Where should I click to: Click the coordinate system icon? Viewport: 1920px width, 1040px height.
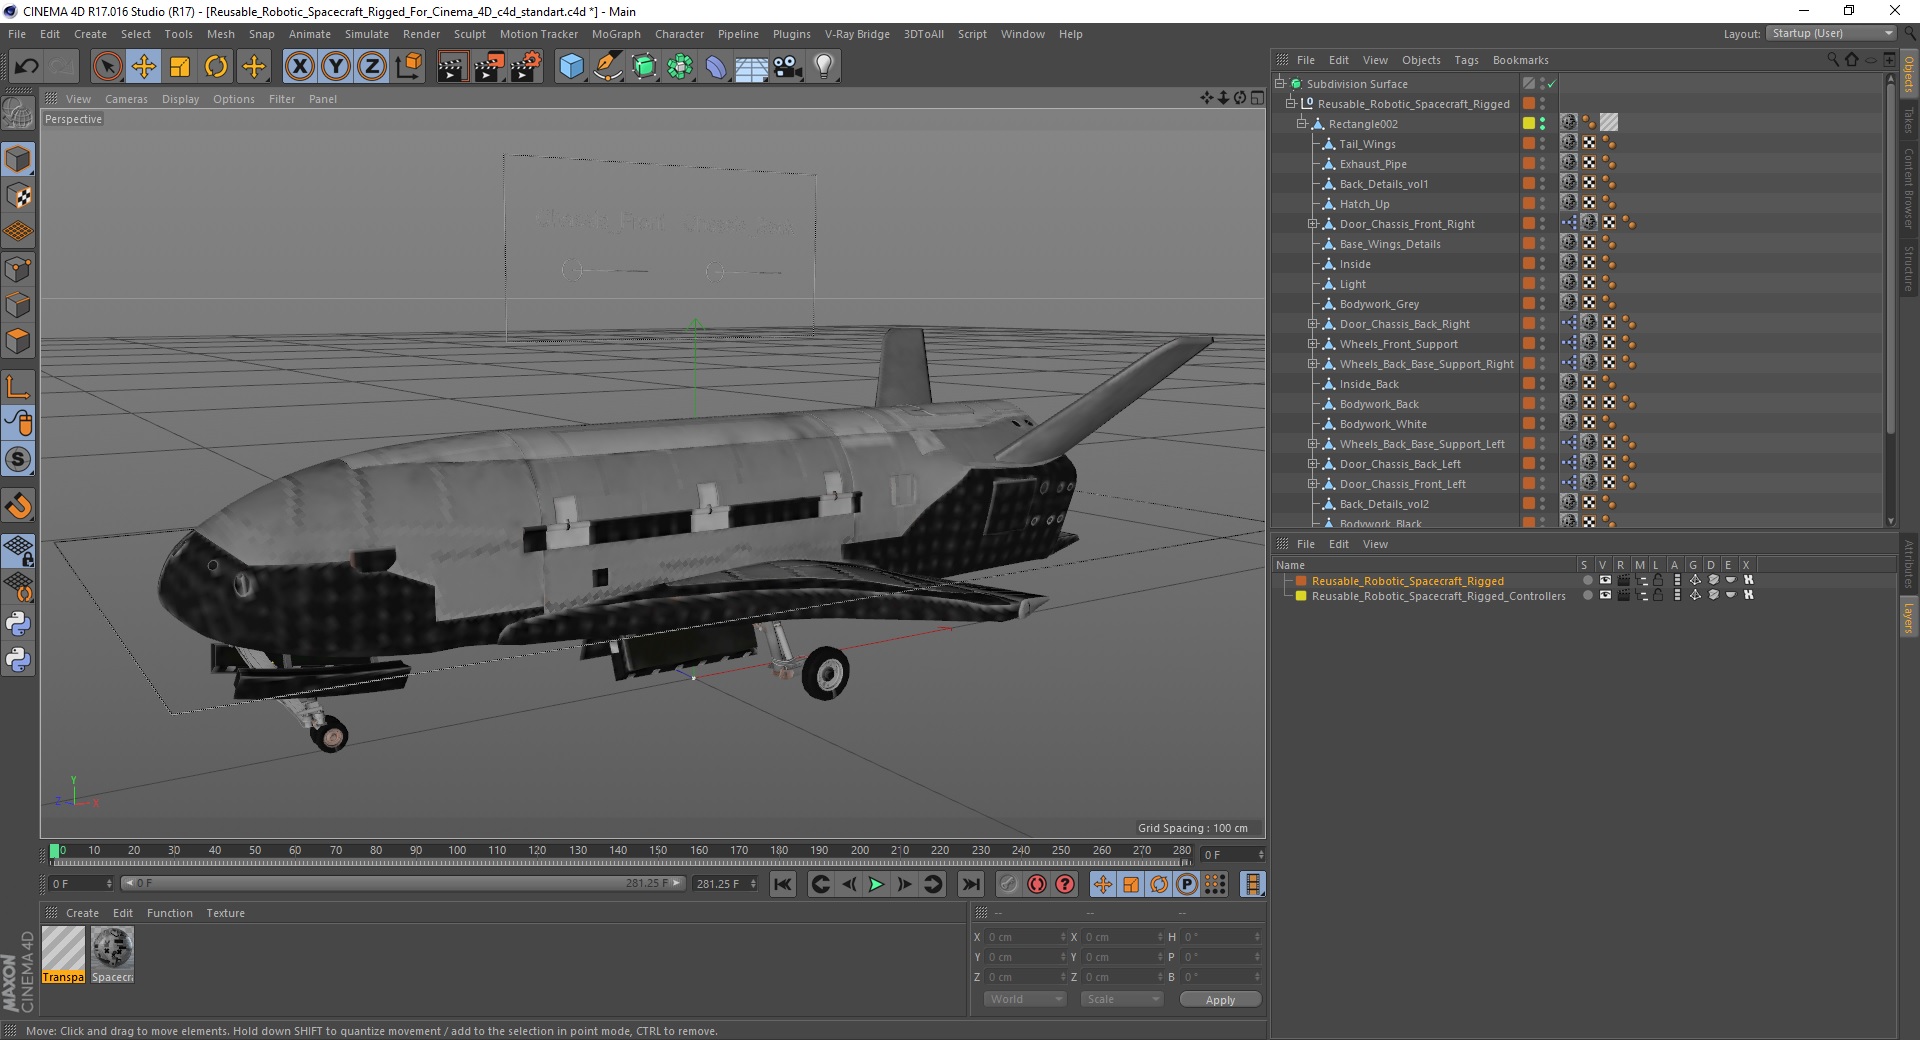pos(408,67)
